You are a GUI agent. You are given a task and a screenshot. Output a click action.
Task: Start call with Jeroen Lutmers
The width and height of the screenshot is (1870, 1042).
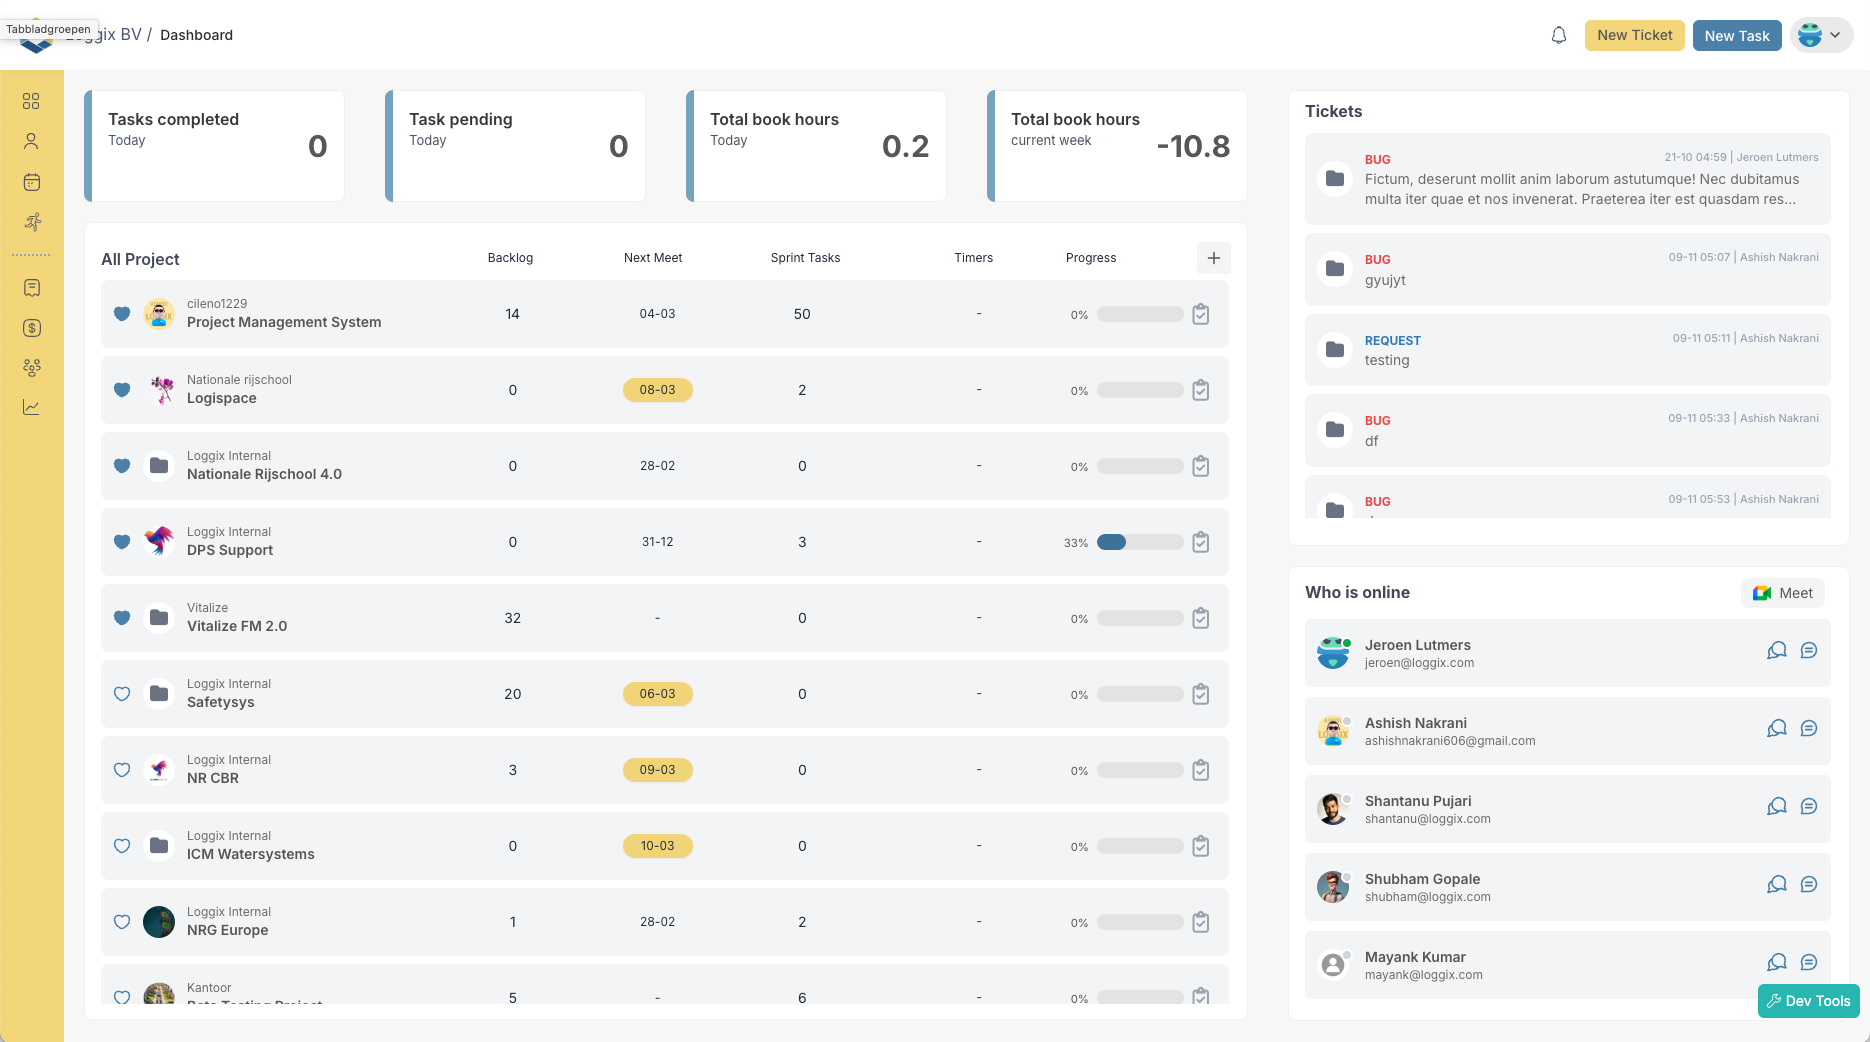1776,651
